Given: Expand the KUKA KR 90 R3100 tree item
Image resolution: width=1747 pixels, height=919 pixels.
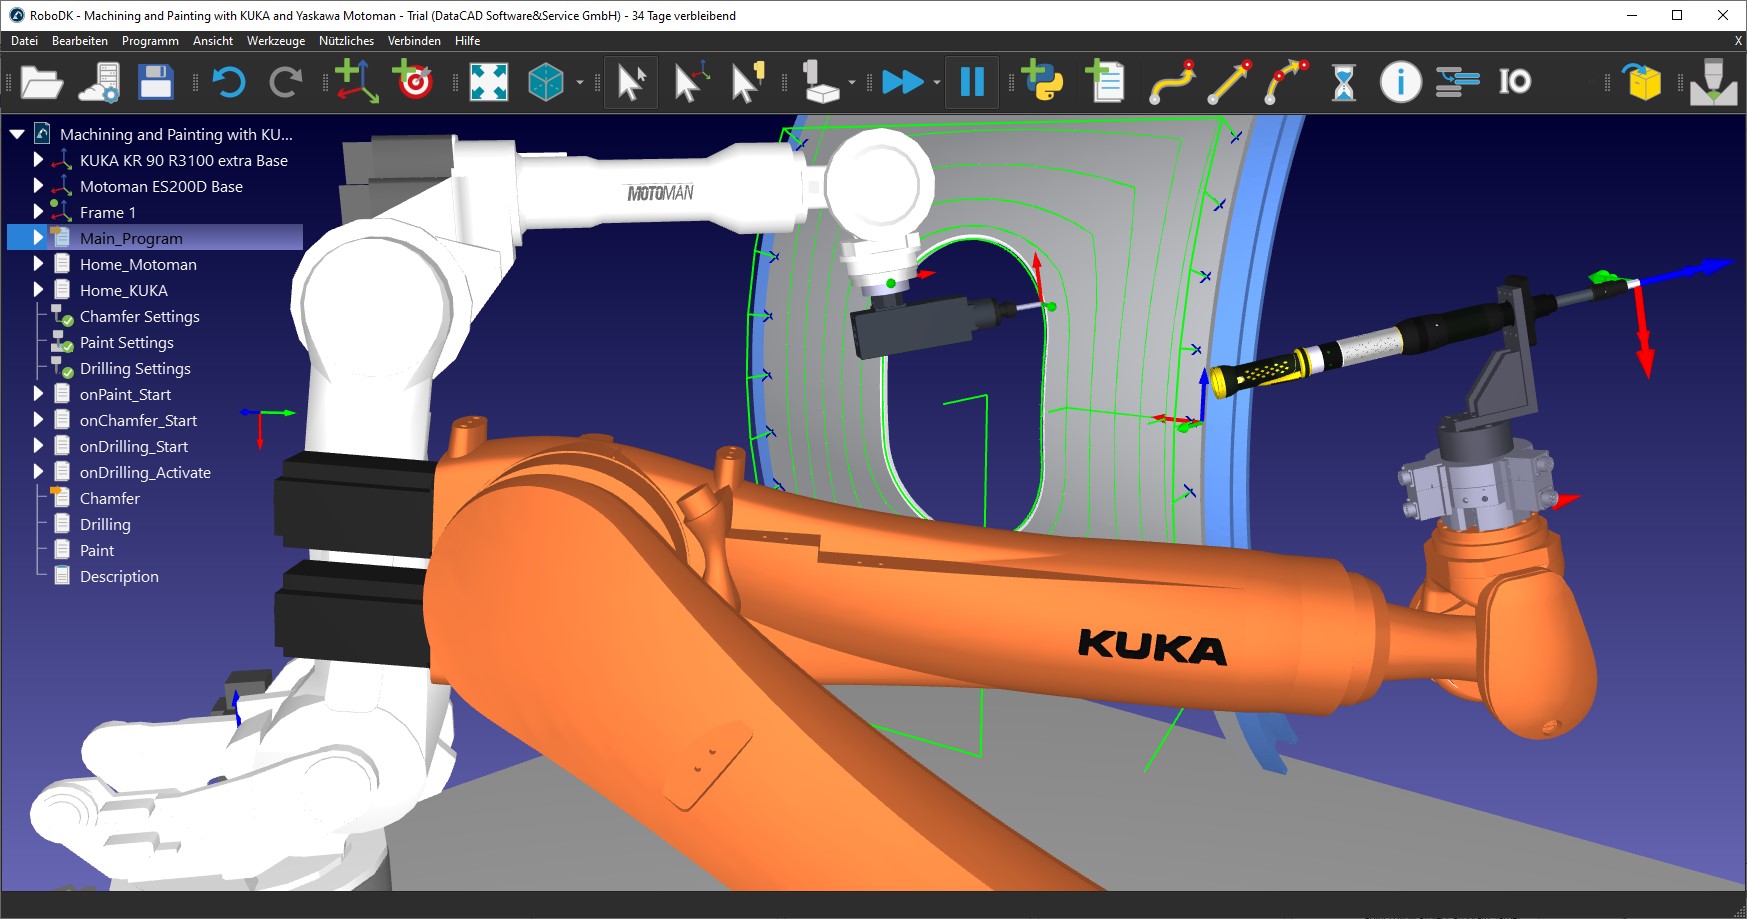Looking at the screenshot, I should click(x=37, y=160).
